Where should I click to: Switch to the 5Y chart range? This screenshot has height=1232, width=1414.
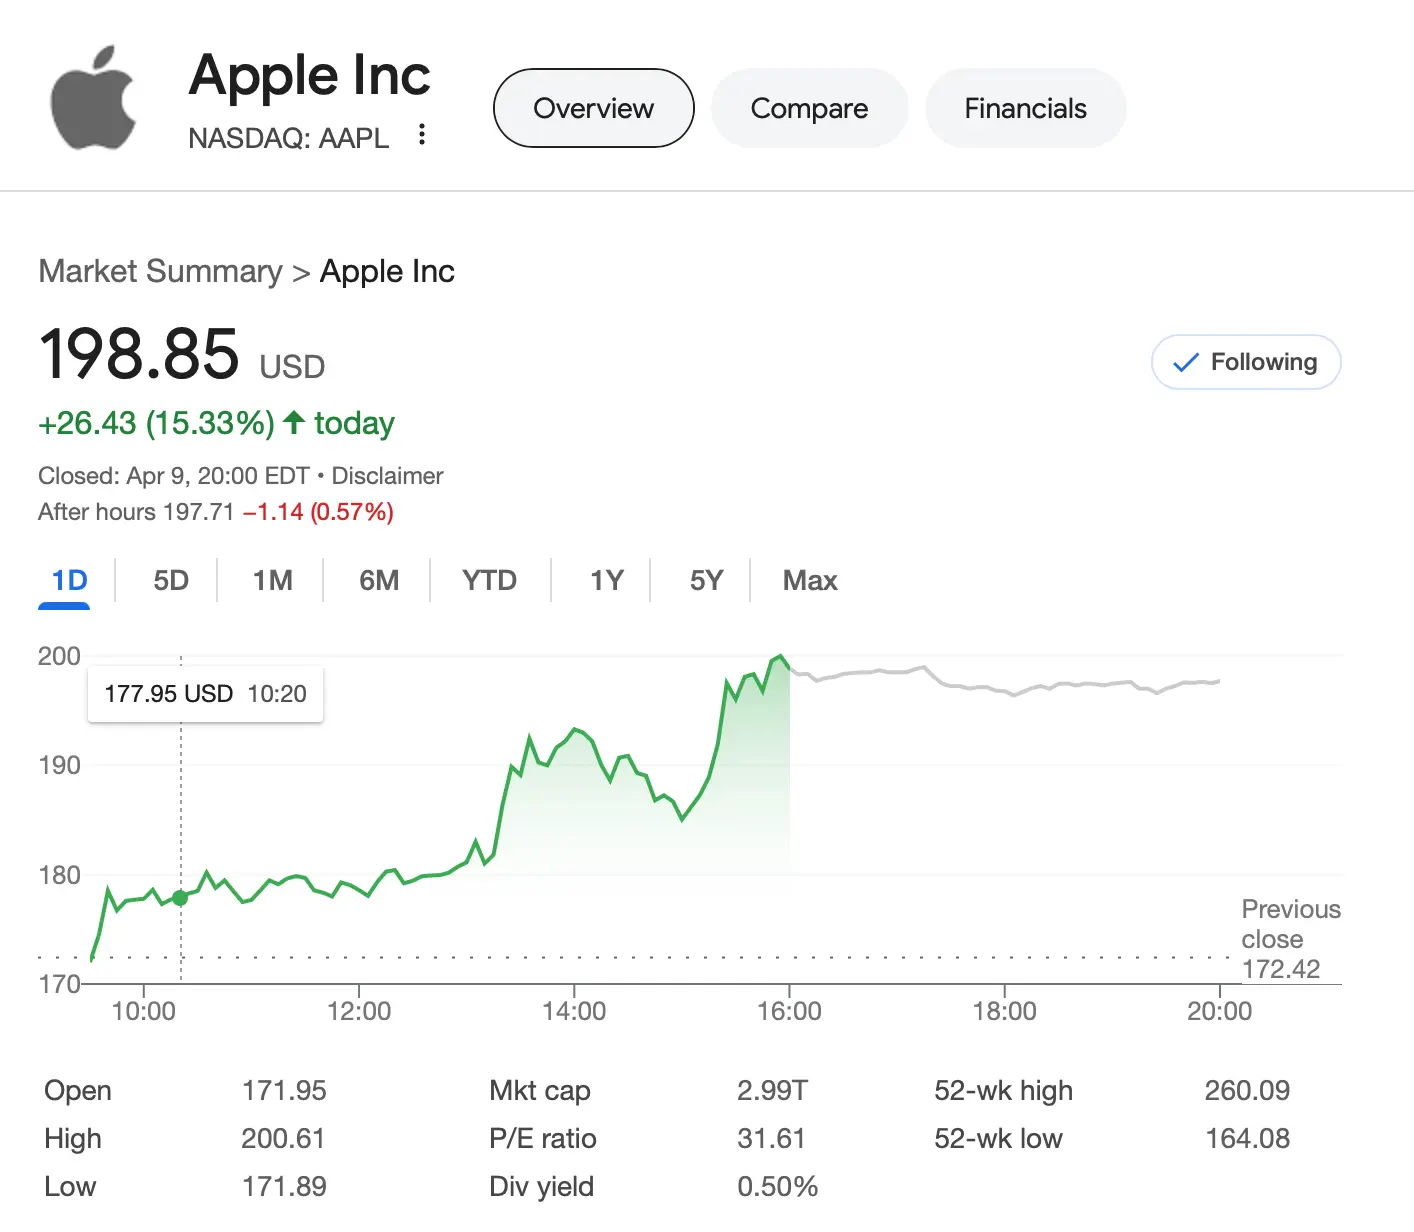coord(706,581)
